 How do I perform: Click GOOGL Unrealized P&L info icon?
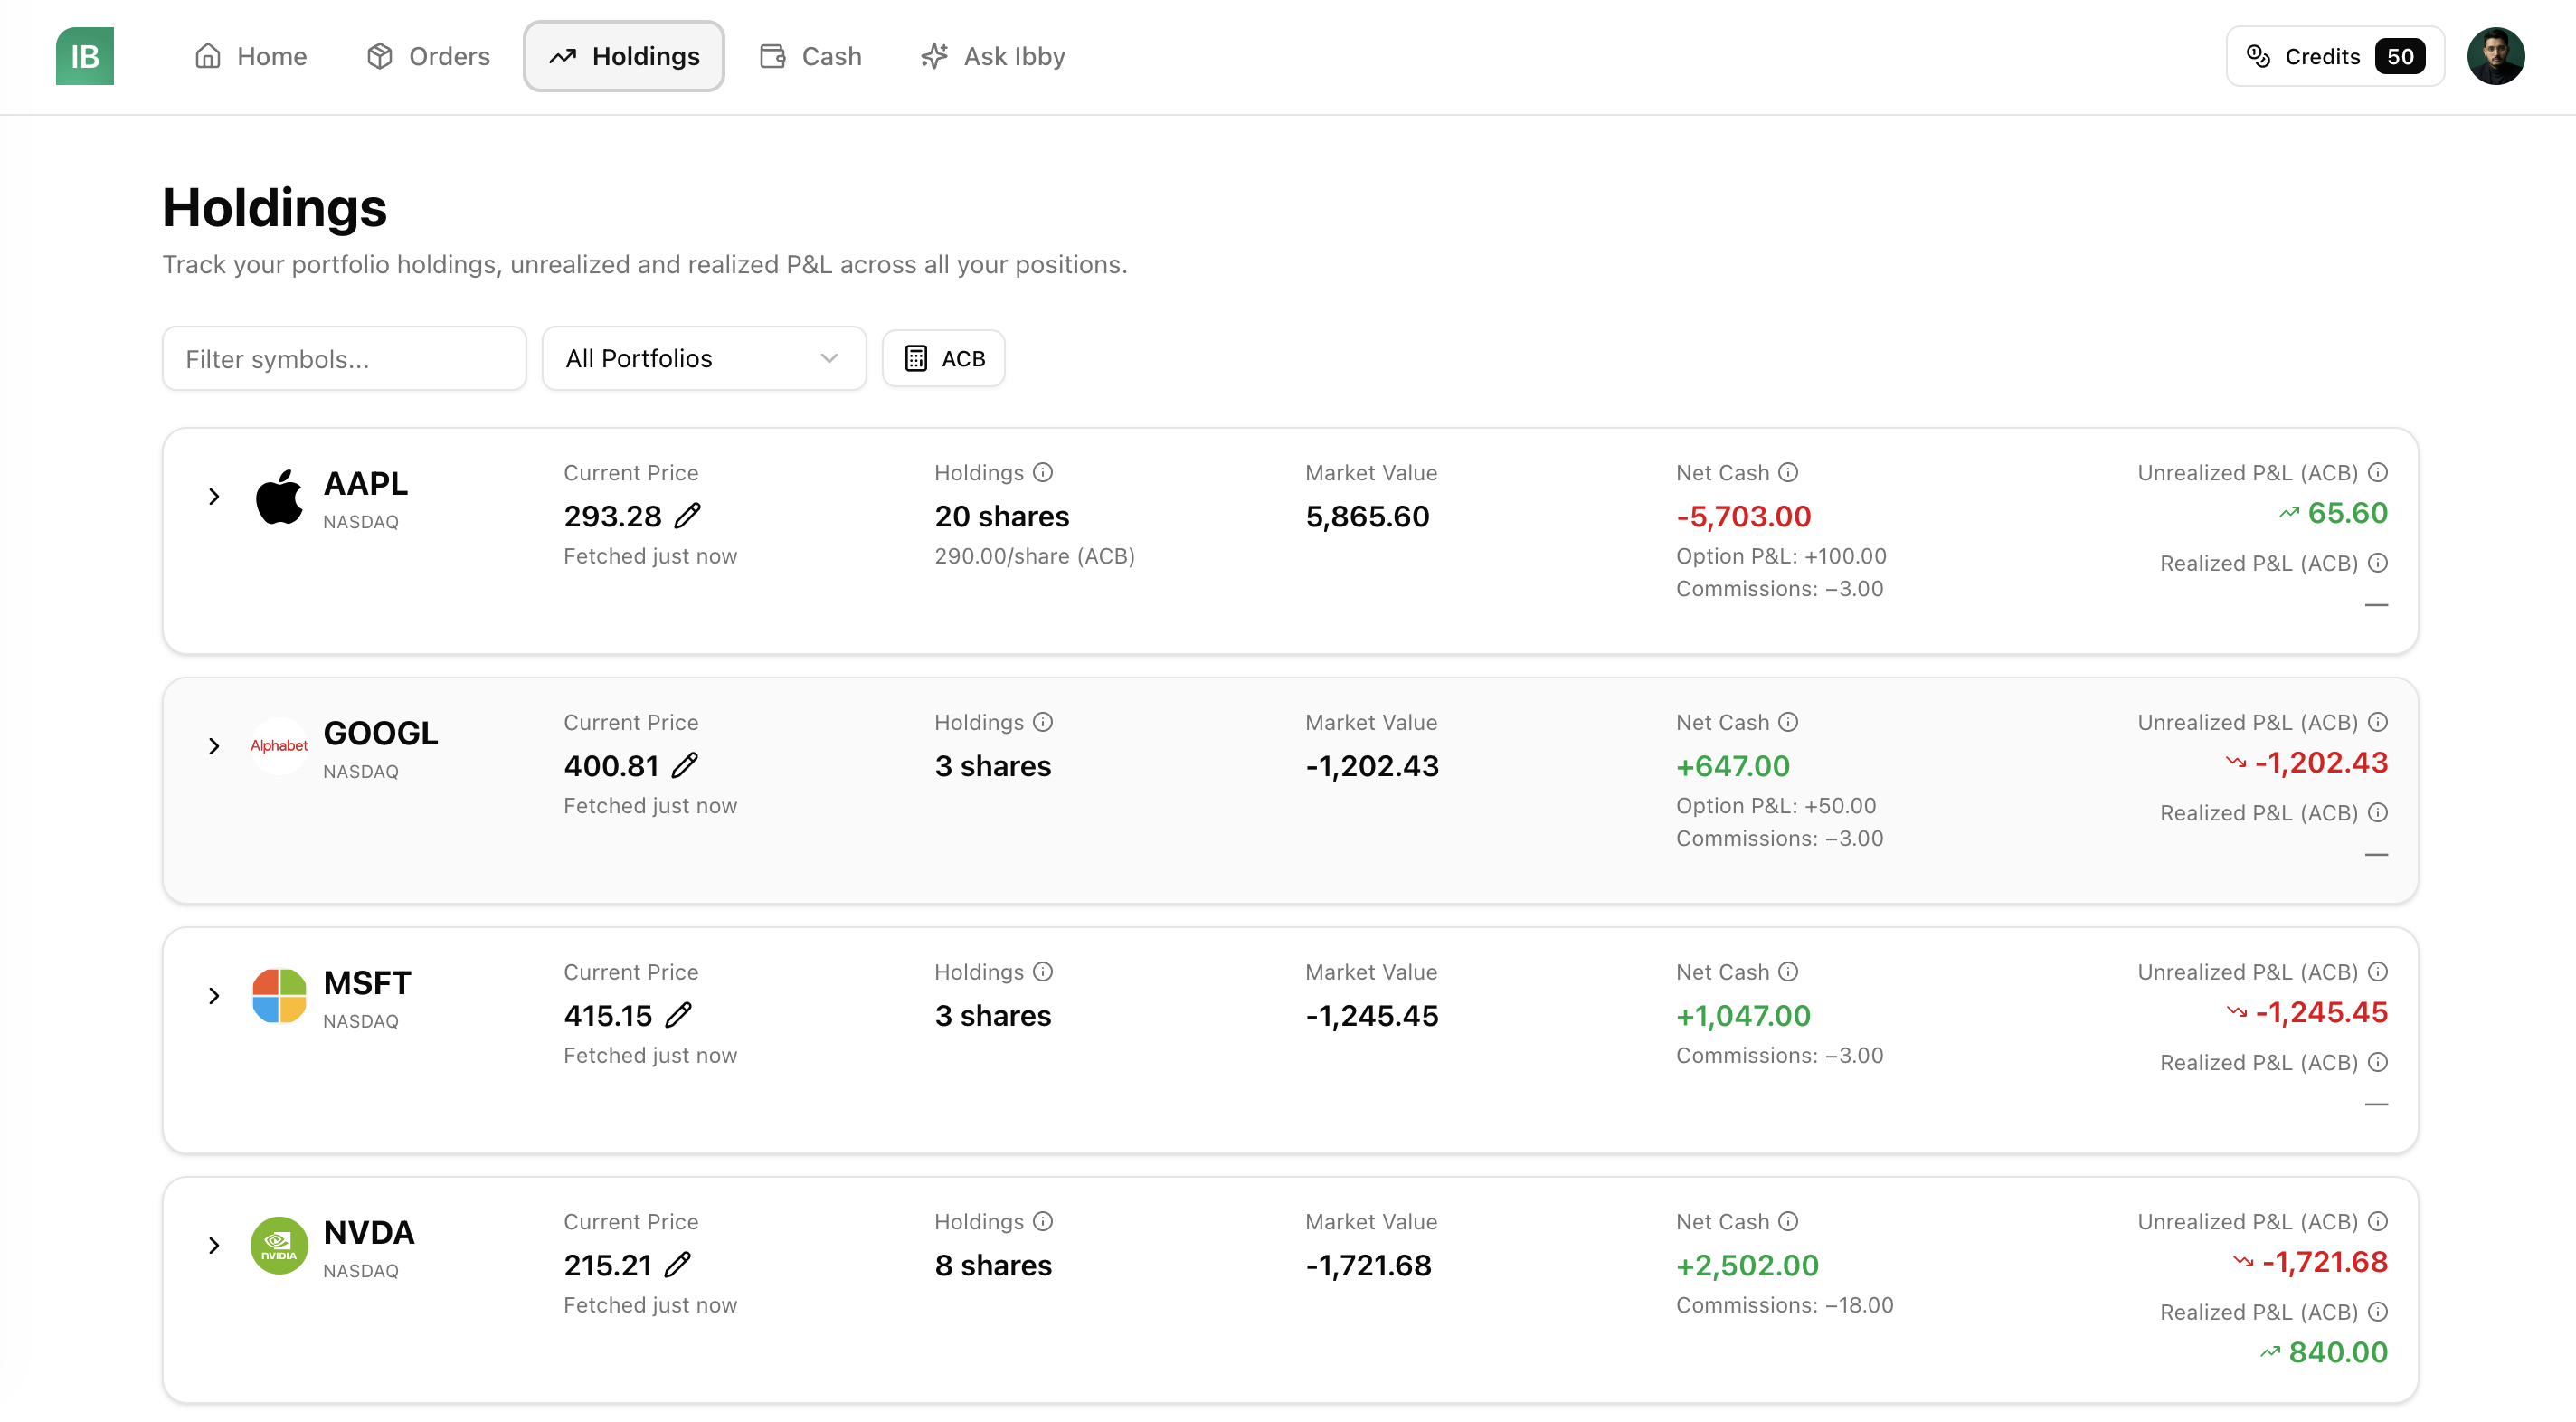click(2378, 722)
